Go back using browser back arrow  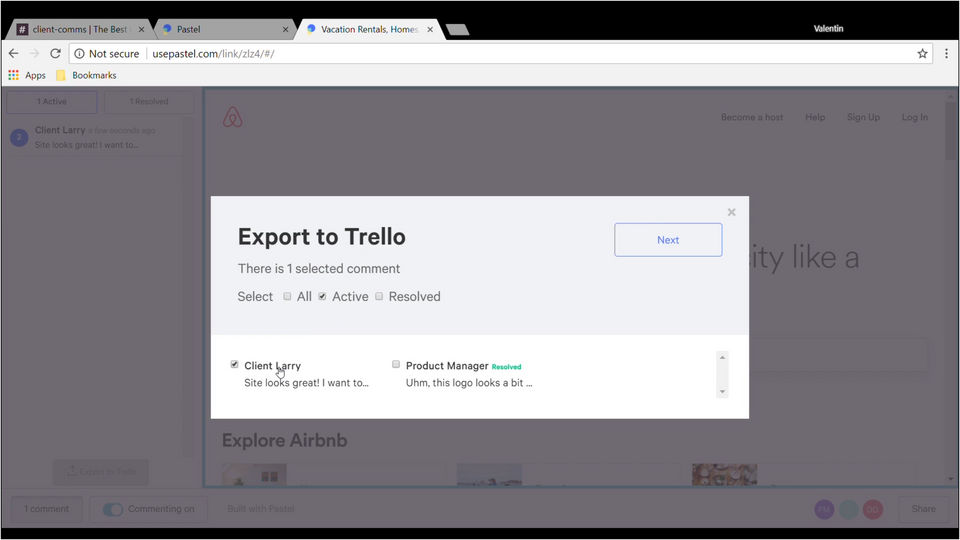click(x=13, y=53)
